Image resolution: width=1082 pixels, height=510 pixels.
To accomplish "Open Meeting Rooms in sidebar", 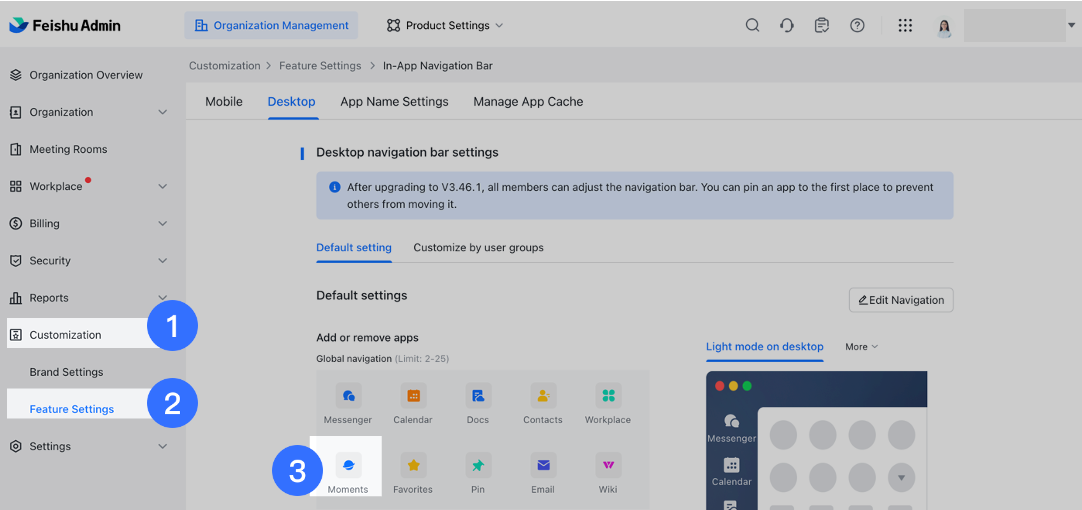I will coord(68,149).
